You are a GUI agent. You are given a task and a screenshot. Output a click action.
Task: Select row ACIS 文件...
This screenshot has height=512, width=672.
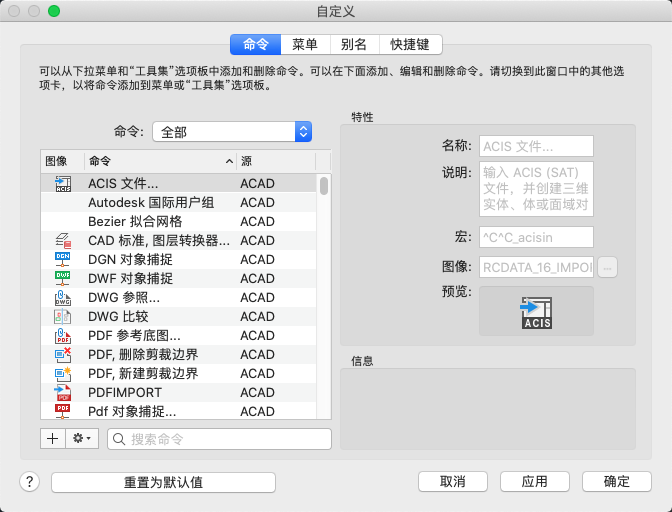pos(179,183)
